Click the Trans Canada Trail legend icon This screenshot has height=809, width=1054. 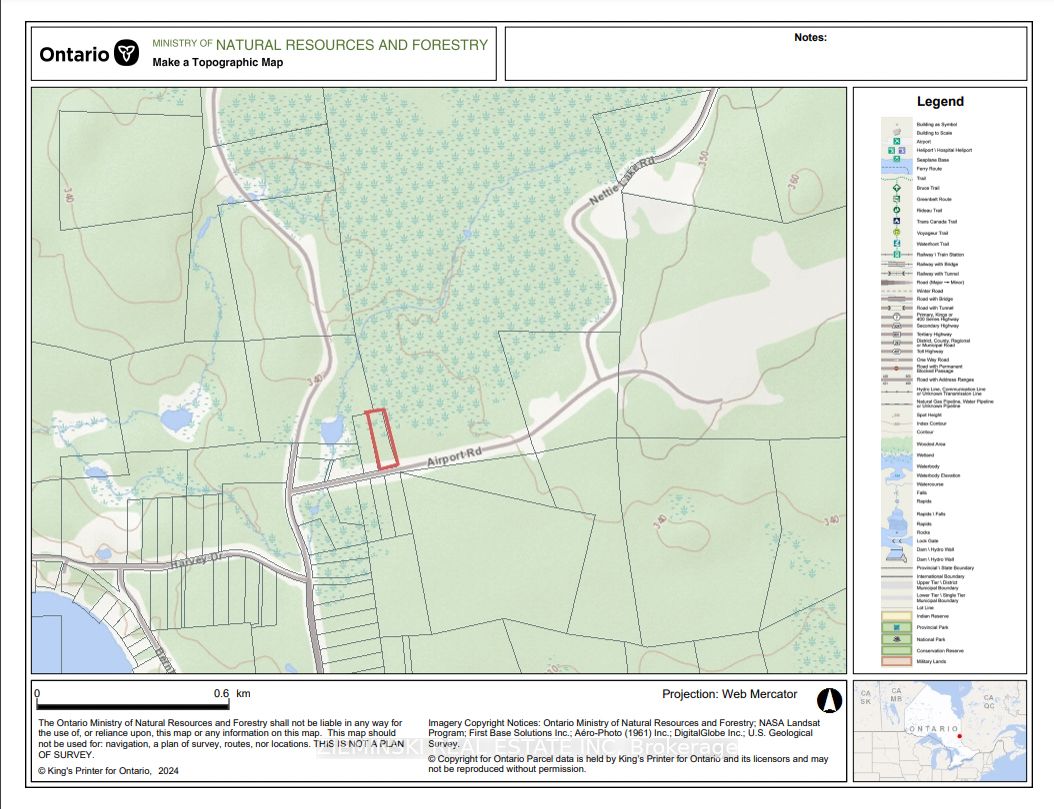pyautogui.click(x=896, y=222)
